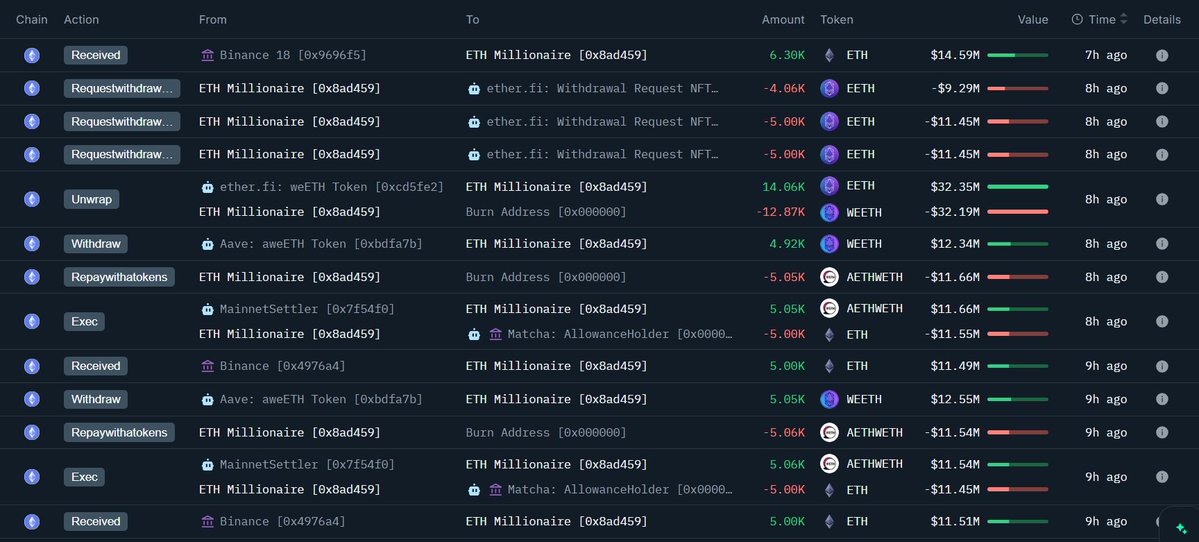Click the green value bar for $32.35M

[x=1018, y=187]
